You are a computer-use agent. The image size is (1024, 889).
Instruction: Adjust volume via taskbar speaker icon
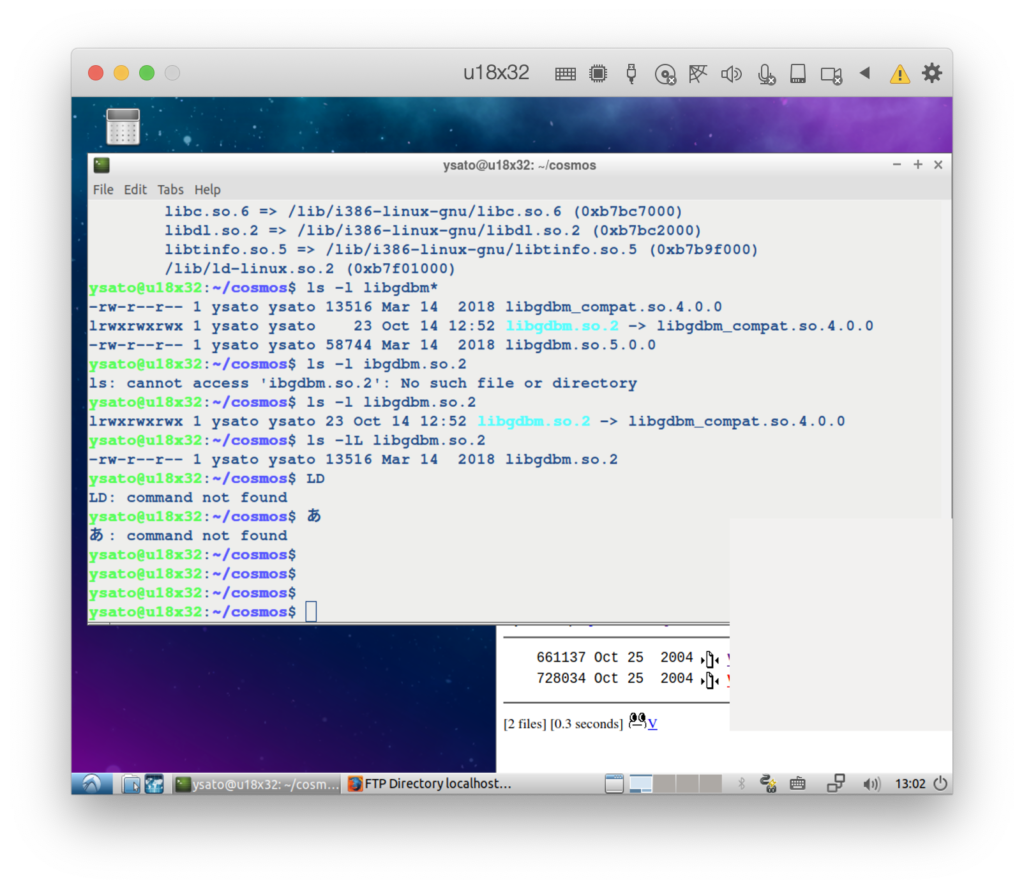[871, 784]
